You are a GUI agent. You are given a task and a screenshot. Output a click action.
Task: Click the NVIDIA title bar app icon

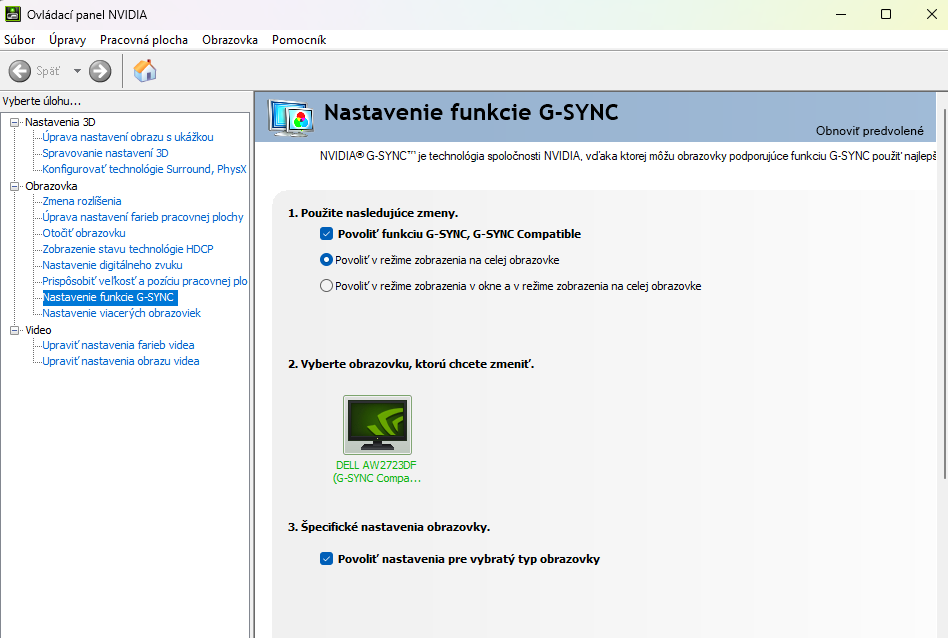(x=13, y=14)
